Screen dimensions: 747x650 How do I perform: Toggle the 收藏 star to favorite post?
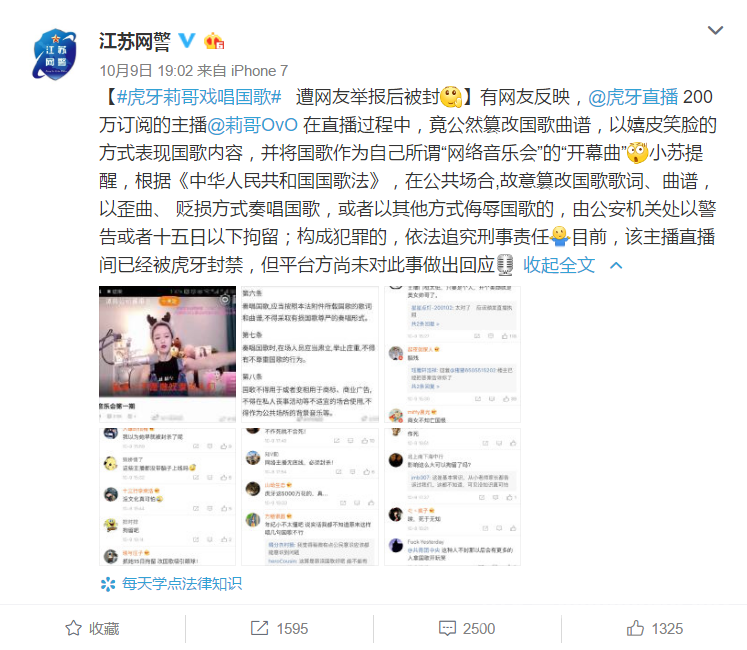(92, 629)
